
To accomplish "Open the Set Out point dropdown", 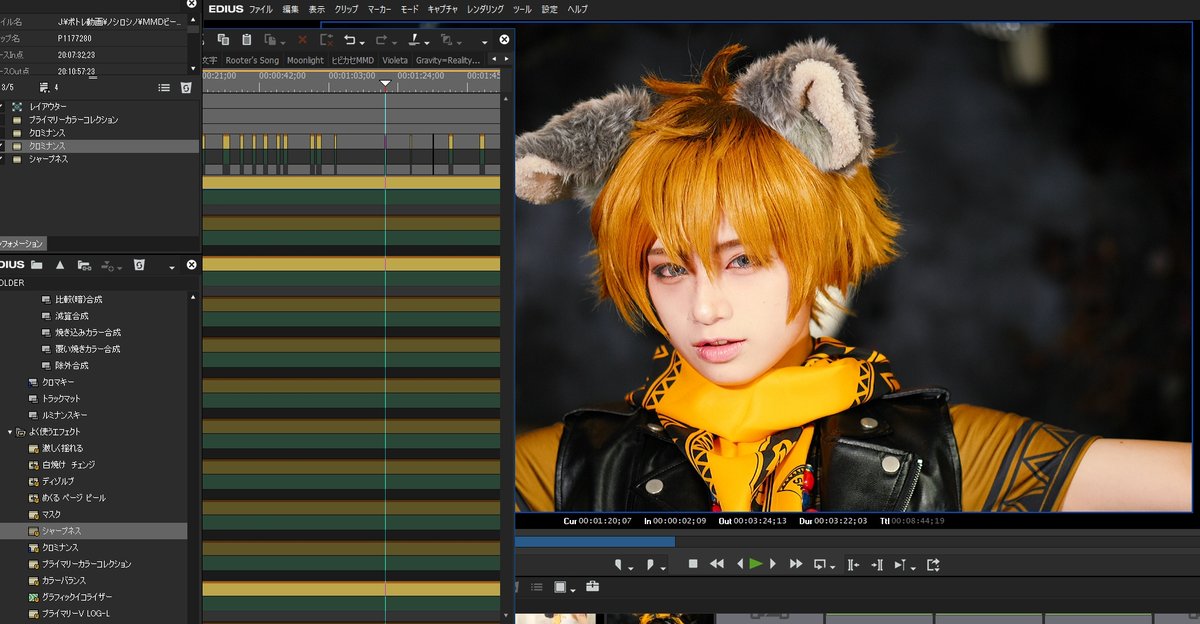I will (662, 568).
